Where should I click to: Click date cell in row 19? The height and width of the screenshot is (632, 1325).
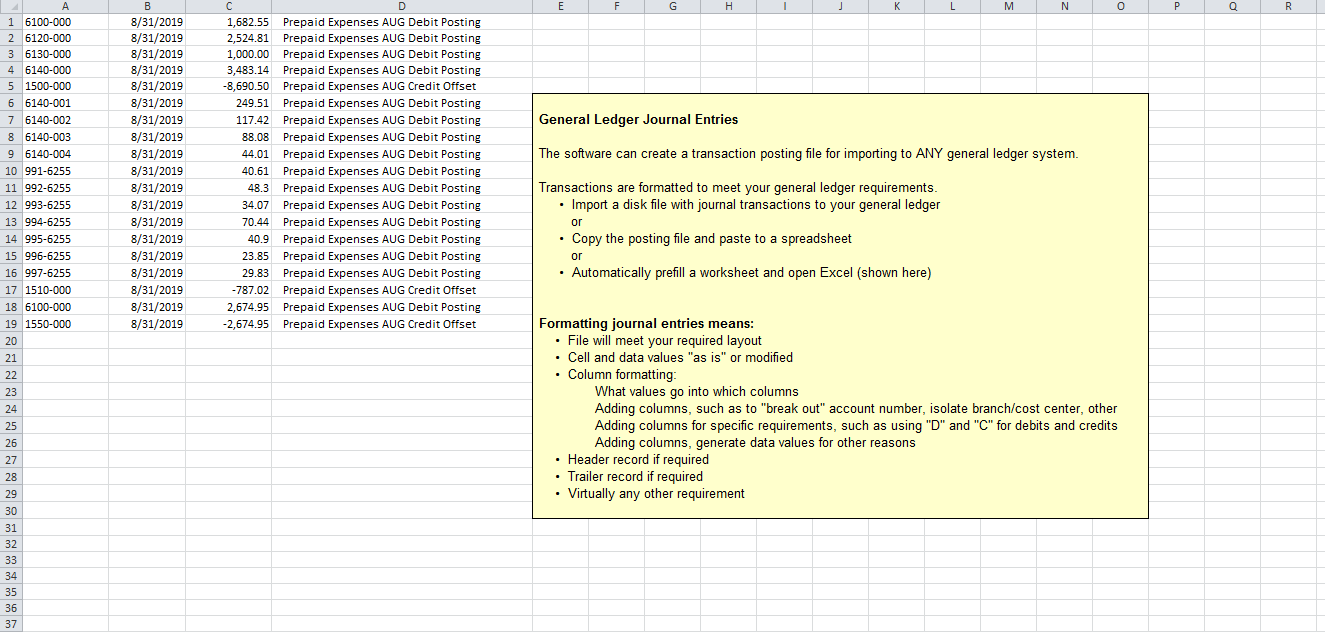(x=147, y=324)
